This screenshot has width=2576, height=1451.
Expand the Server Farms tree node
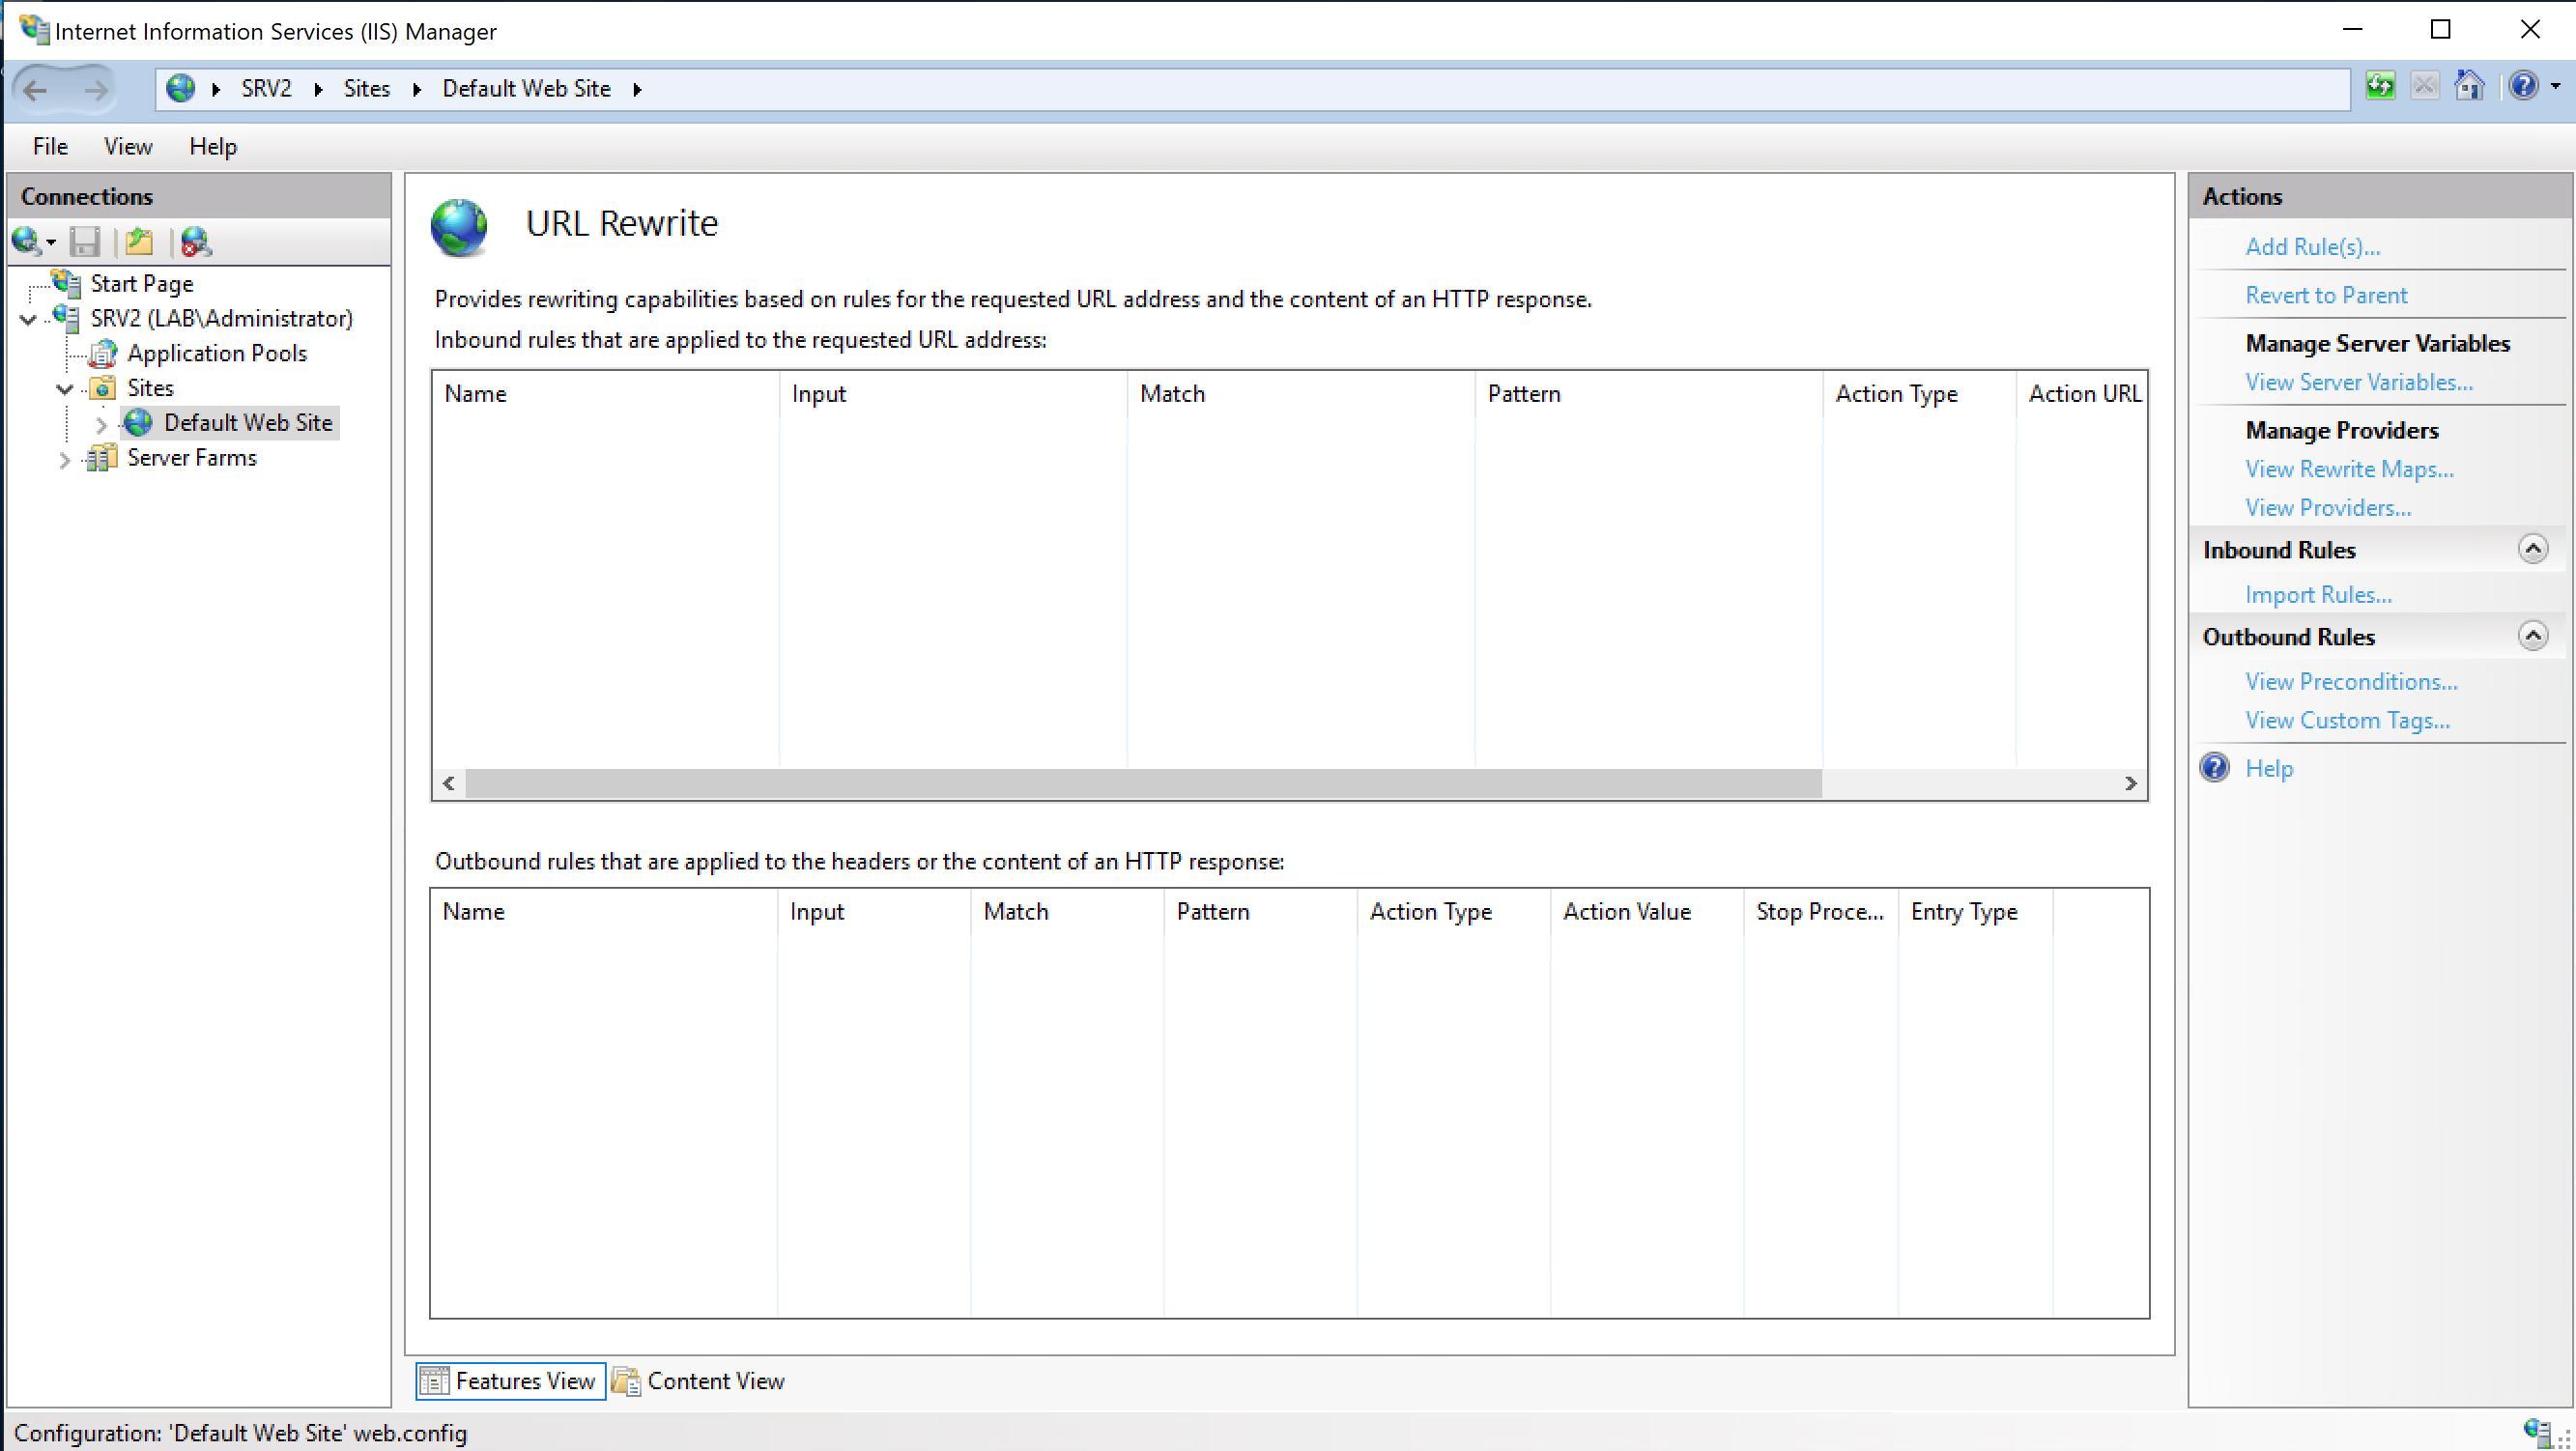(64, 458)
